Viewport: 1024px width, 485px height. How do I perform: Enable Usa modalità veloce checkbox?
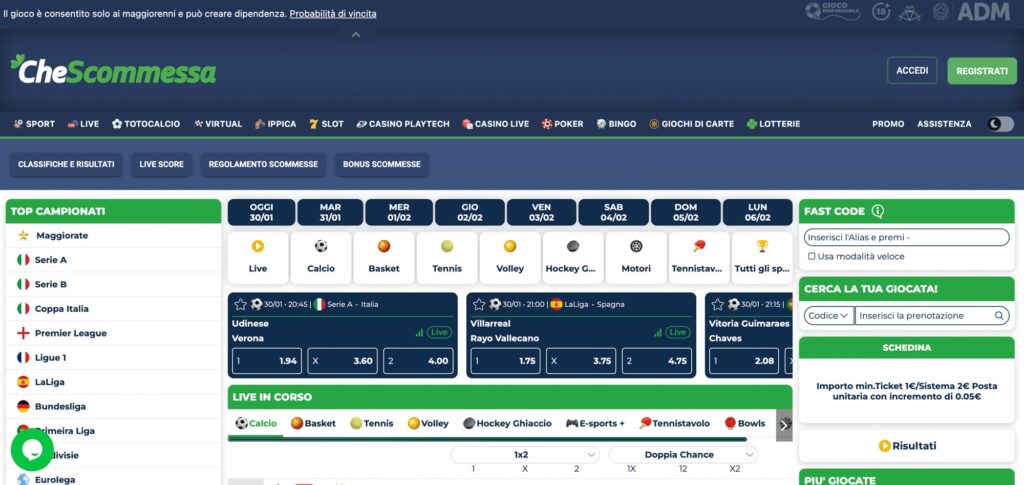coord(812,257)
